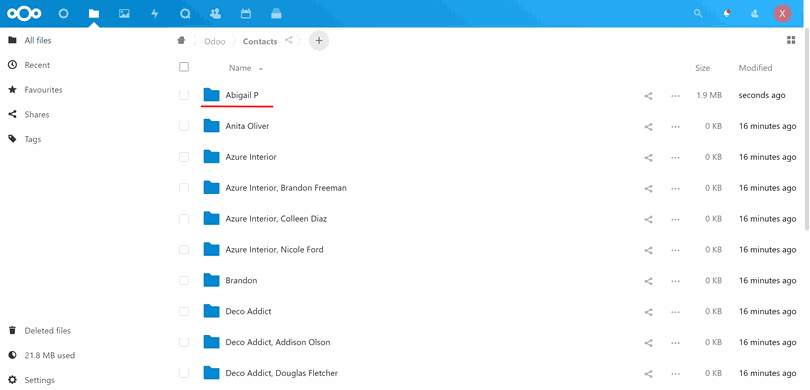This screenshot has height=390, width=810.
Task: Open the notifications bell
Action: 727,14
